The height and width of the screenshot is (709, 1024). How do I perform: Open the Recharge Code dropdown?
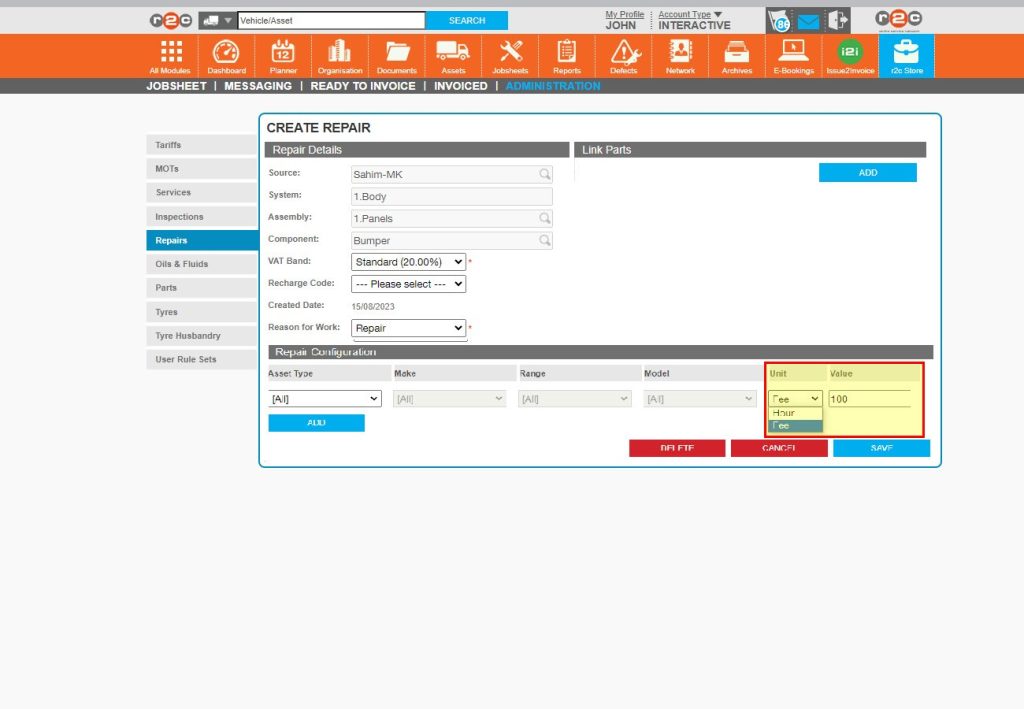(x=408, y=284)
